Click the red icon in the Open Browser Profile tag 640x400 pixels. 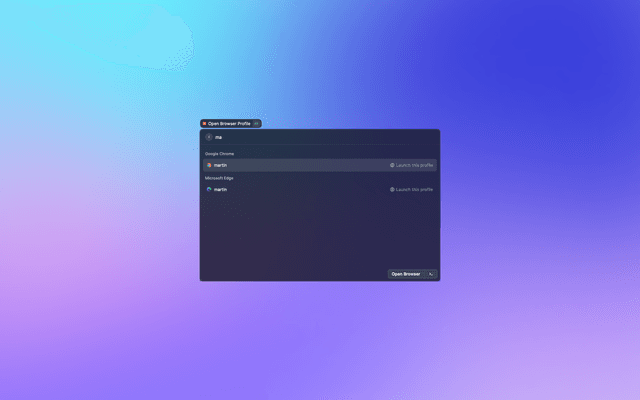tap(204, 124)
